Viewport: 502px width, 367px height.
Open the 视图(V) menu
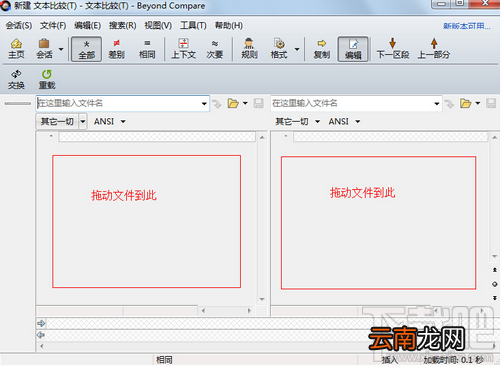[158, 25]
